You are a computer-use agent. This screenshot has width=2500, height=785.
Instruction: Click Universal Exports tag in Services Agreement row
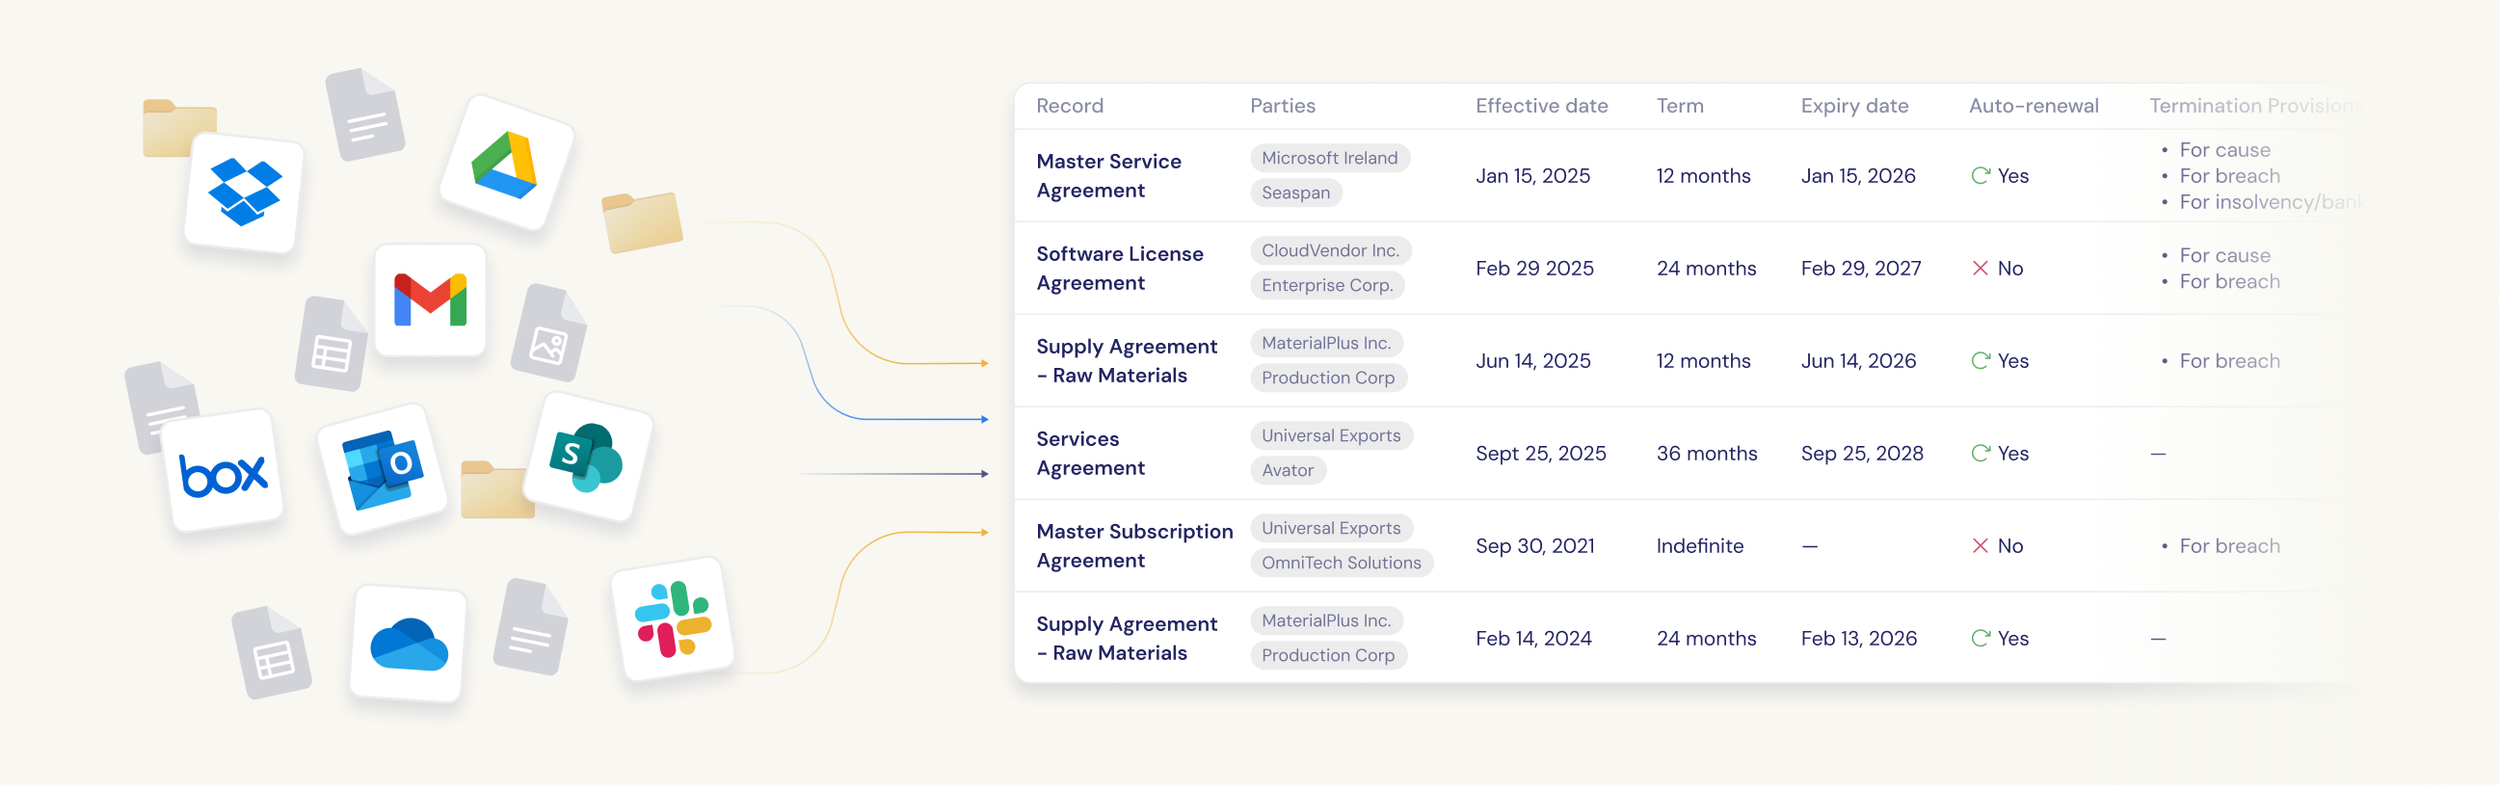click(1332, 436)
